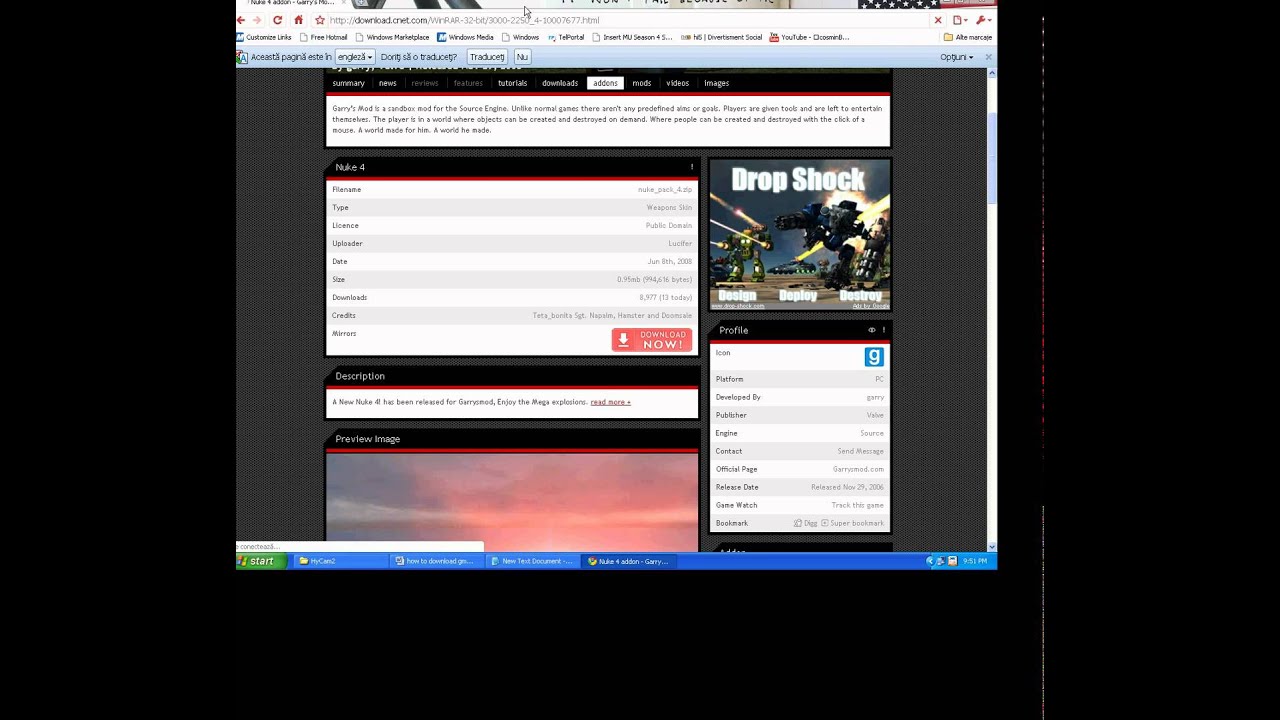Screen dimensions: 1280x720
Task: Click the exclamation icon in Profile header
Action: click(884, 330)
